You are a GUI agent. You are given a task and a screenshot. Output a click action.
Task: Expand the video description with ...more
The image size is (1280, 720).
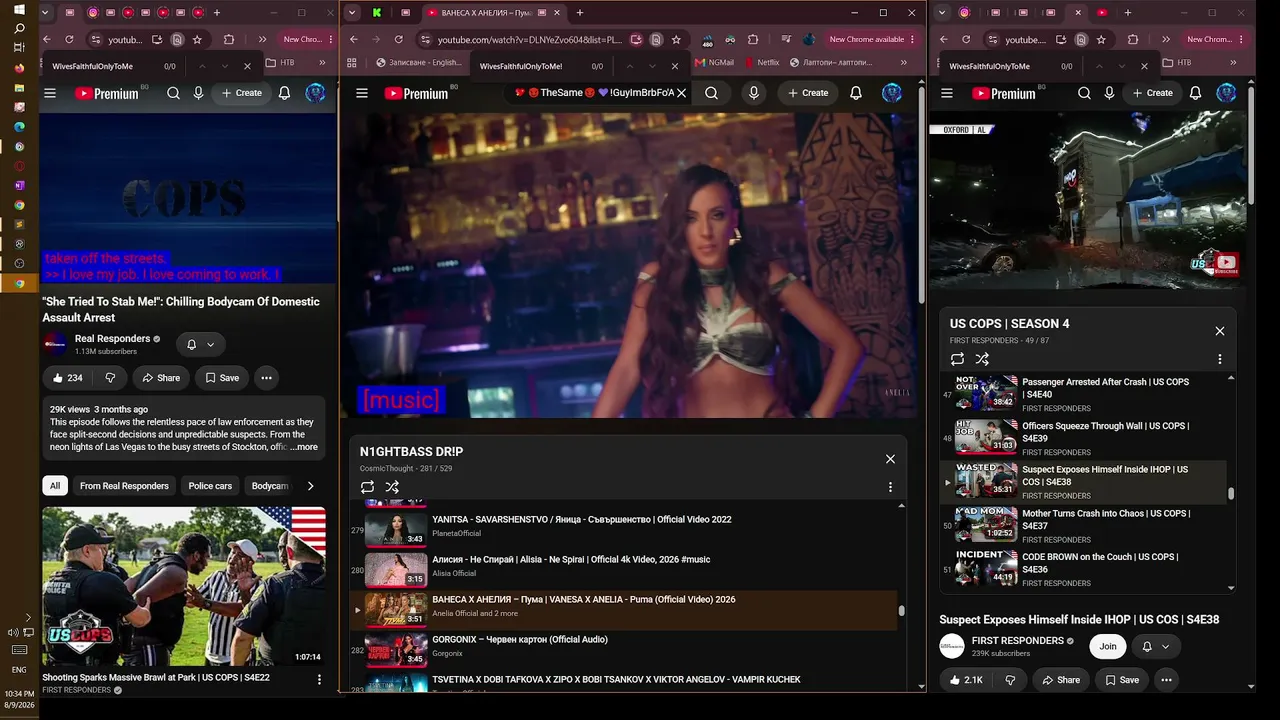[304, 447]
